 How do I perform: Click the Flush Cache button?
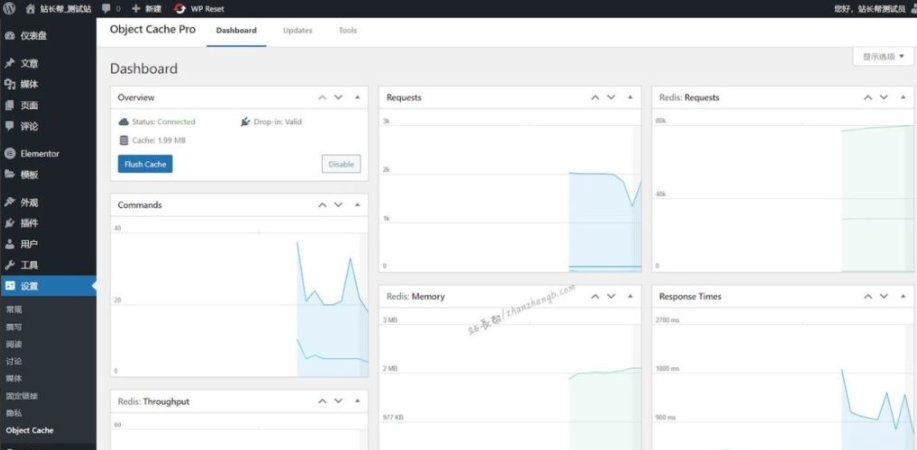pos(145,164)
